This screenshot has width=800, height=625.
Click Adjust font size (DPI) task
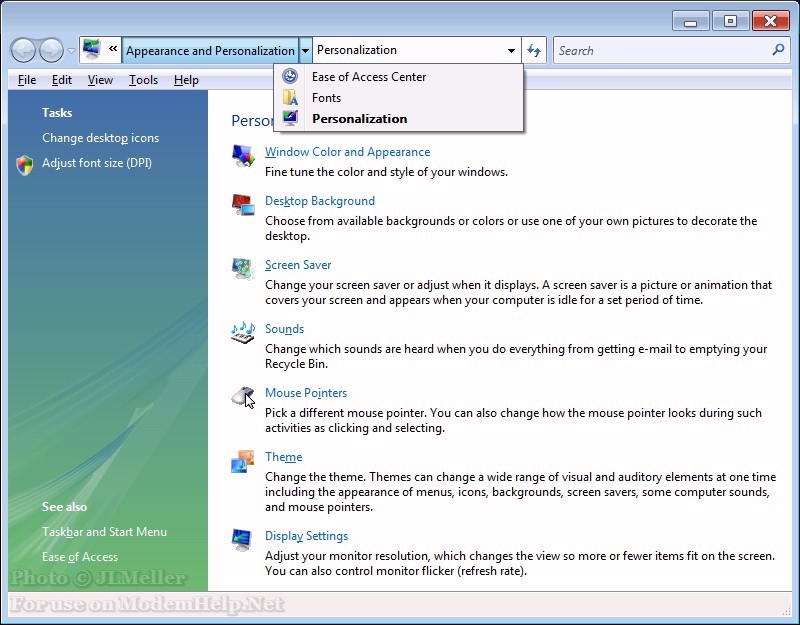pos(97,163)
